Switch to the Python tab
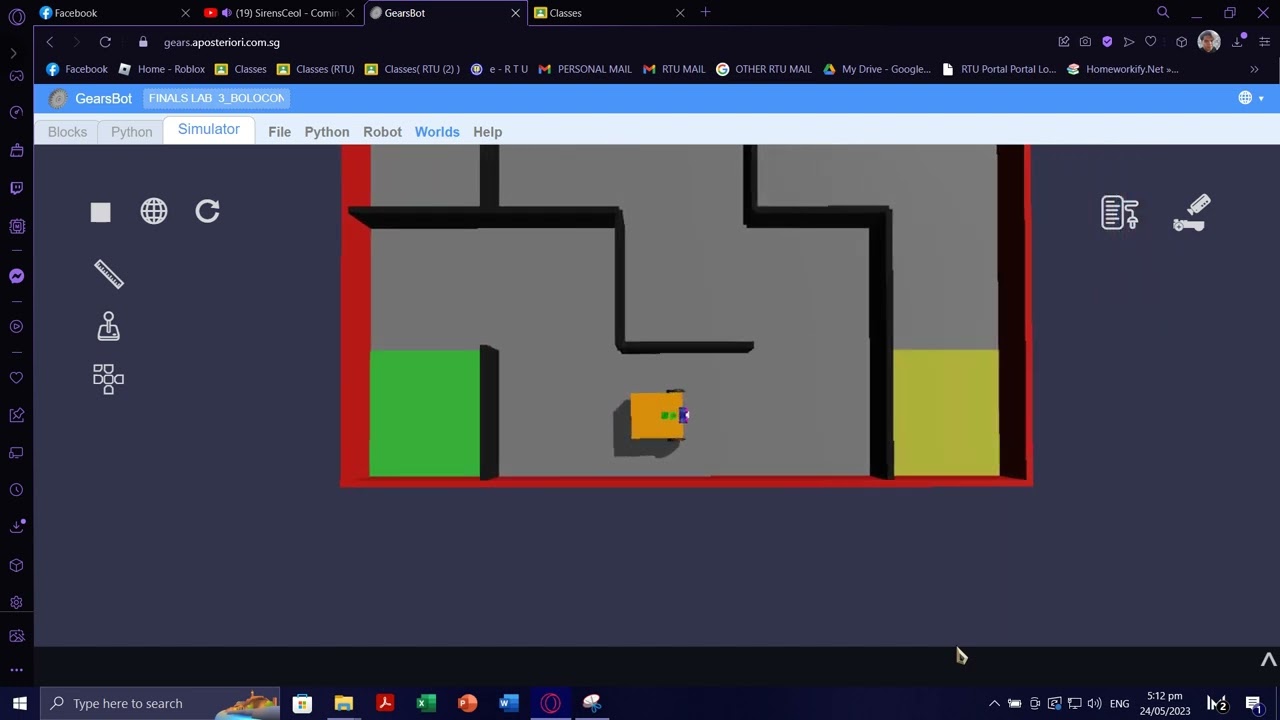The width and height of the screenshot is (1280, 720). click(131, 132)
